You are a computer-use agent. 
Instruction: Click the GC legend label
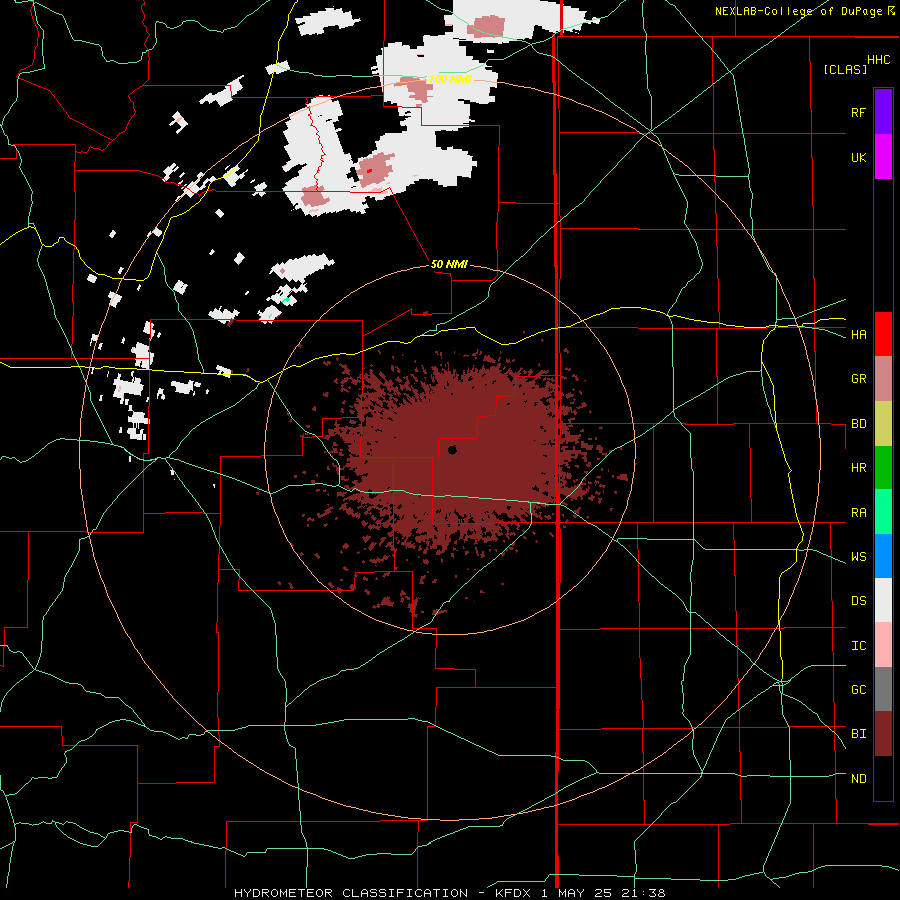(858, 690)
